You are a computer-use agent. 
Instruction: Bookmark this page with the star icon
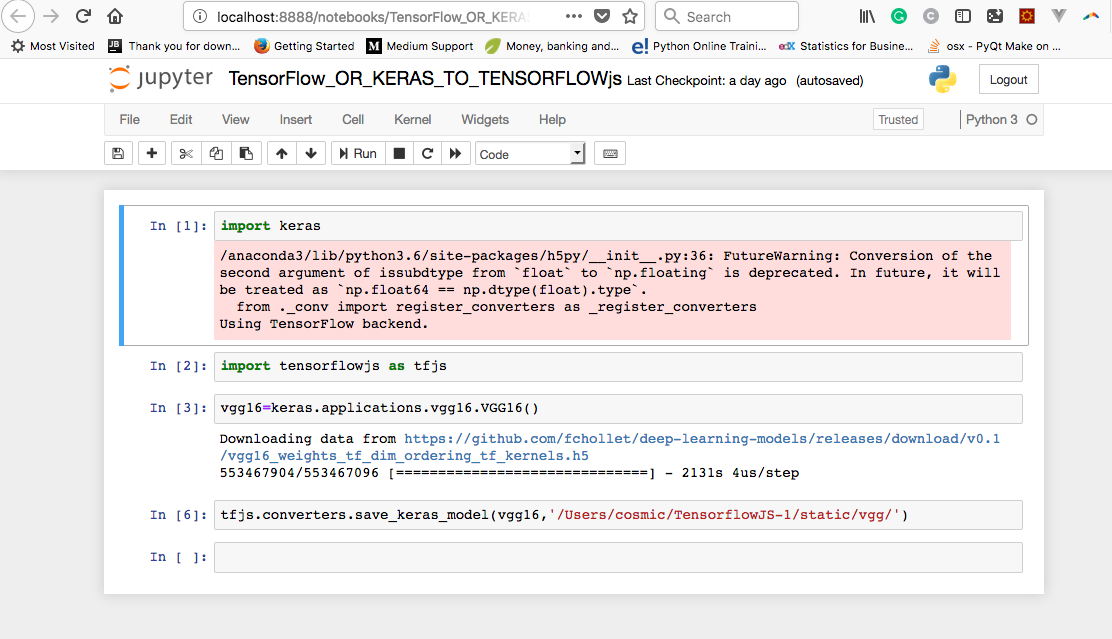(630, 16)
